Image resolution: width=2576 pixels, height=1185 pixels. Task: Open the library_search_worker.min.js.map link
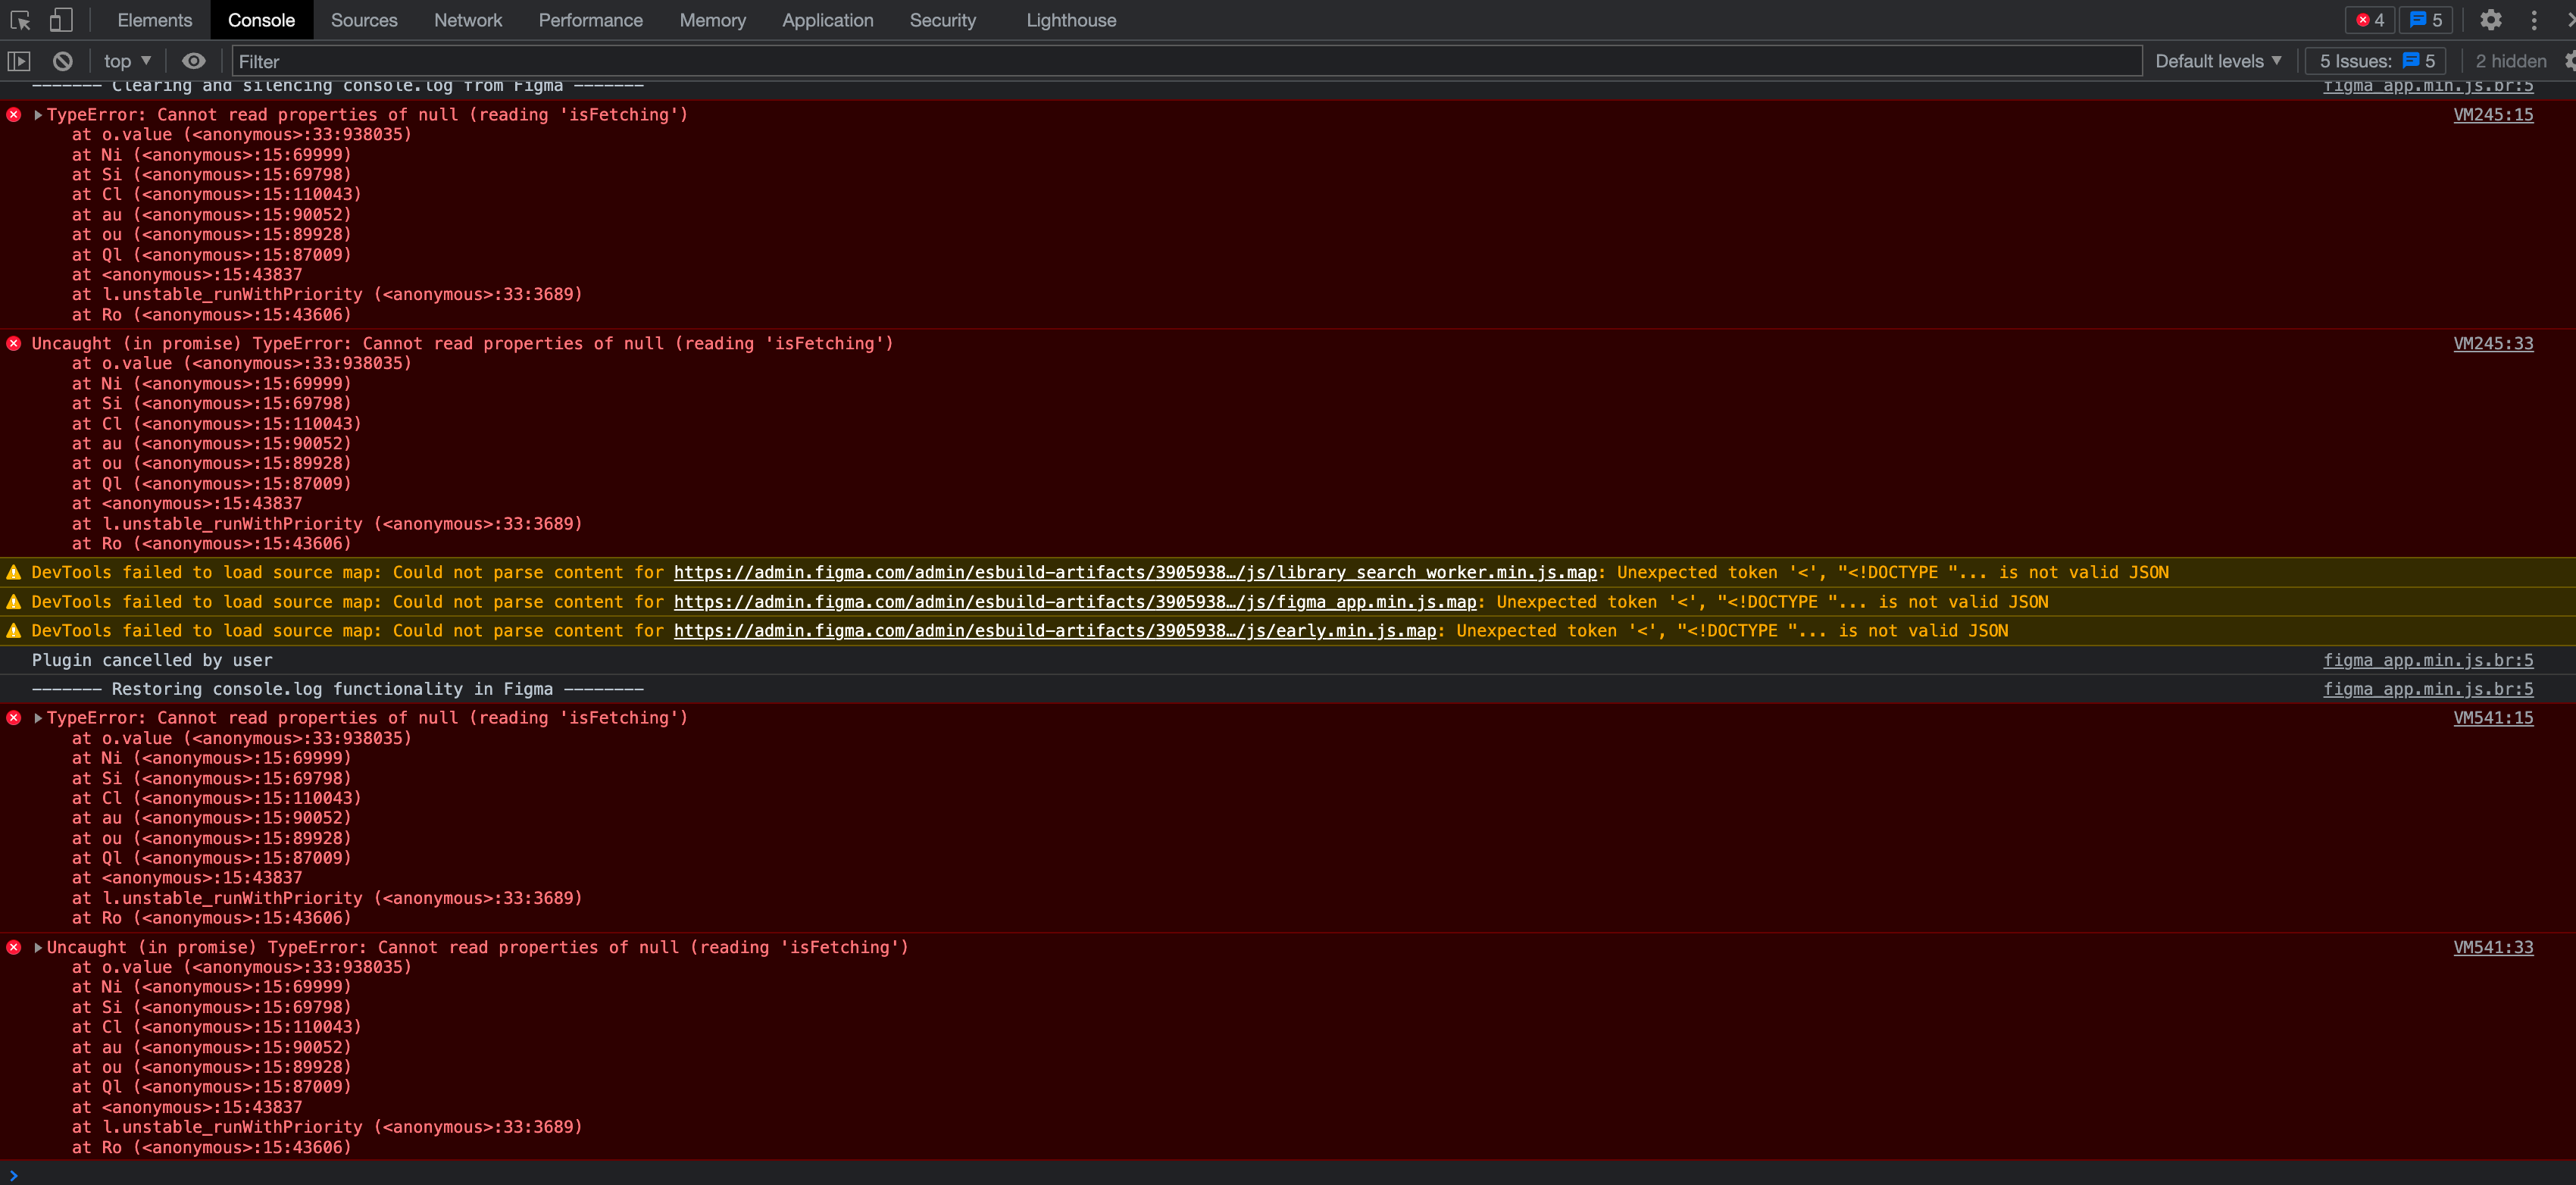click(x=1135, y=572)
